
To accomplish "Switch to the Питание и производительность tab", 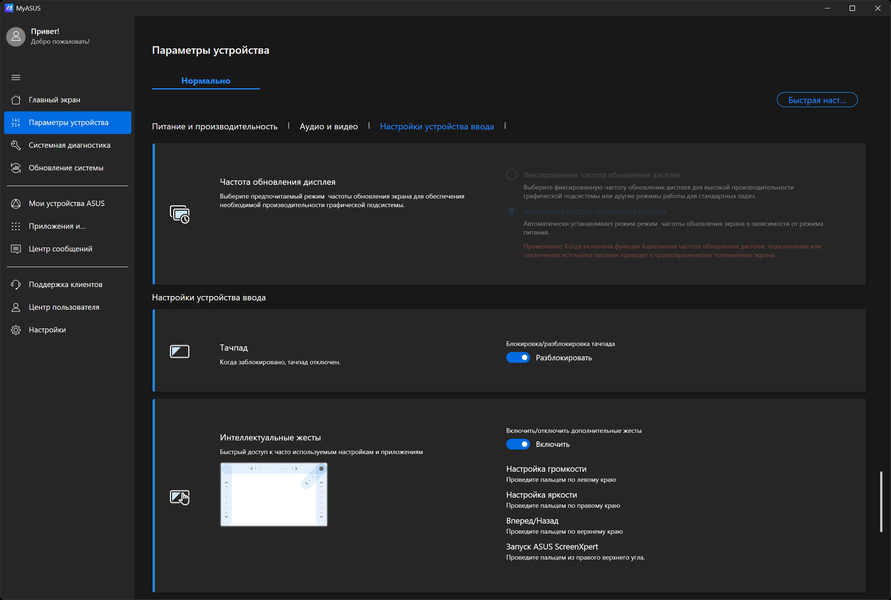I will (214, 127).
